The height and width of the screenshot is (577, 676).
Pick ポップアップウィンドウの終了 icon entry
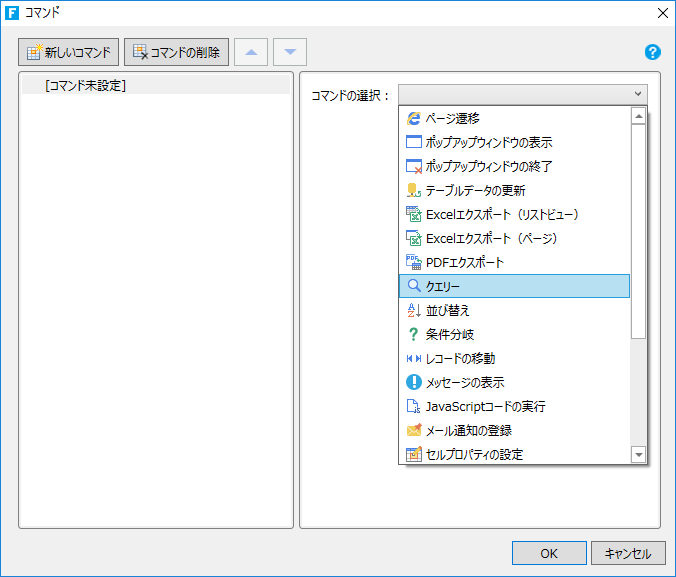[413, 166]
